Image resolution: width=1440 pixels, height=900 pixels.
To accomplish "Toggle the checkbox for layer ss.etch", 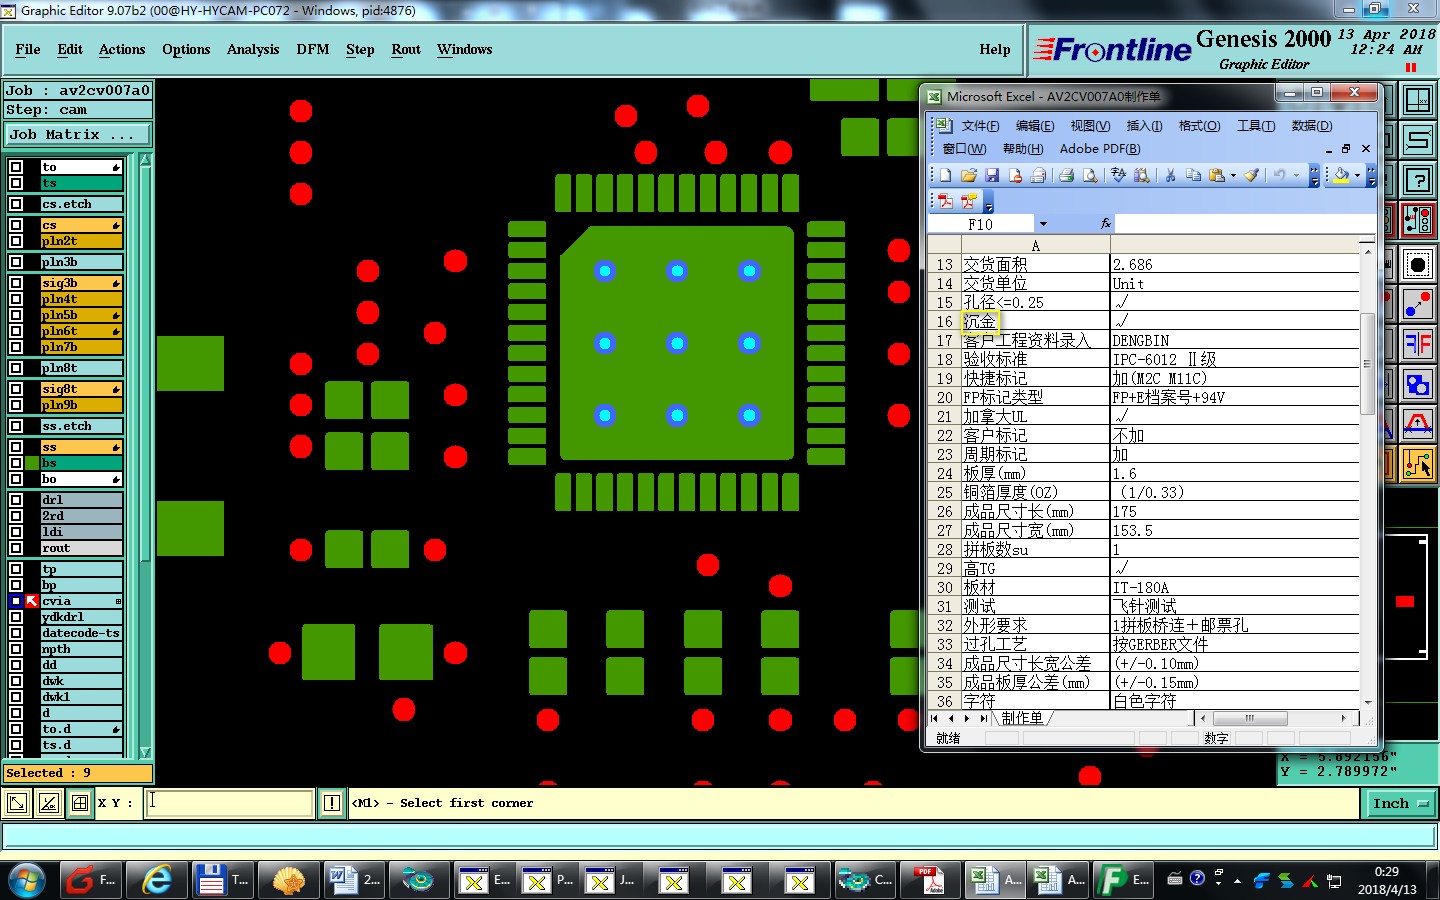I will 16,426.
